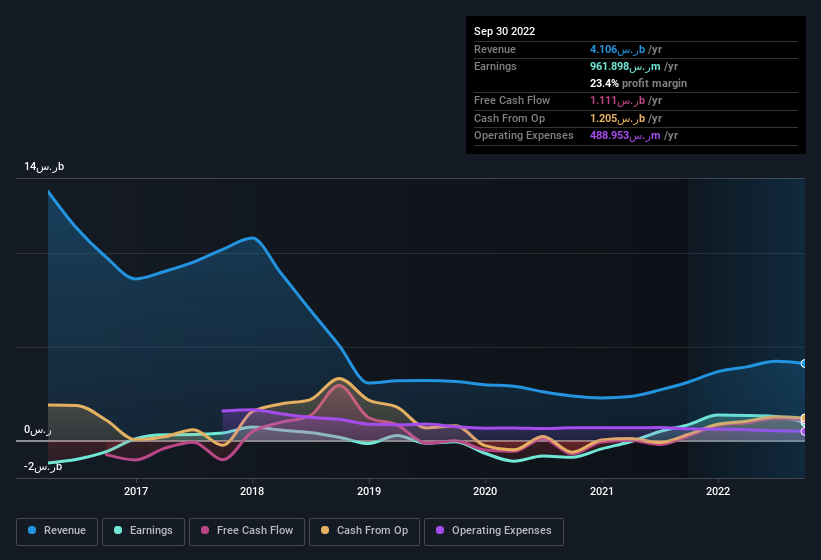Click the orange Cash From Op dot
This screenshot has height=560, width=821.
click(326, 531)
